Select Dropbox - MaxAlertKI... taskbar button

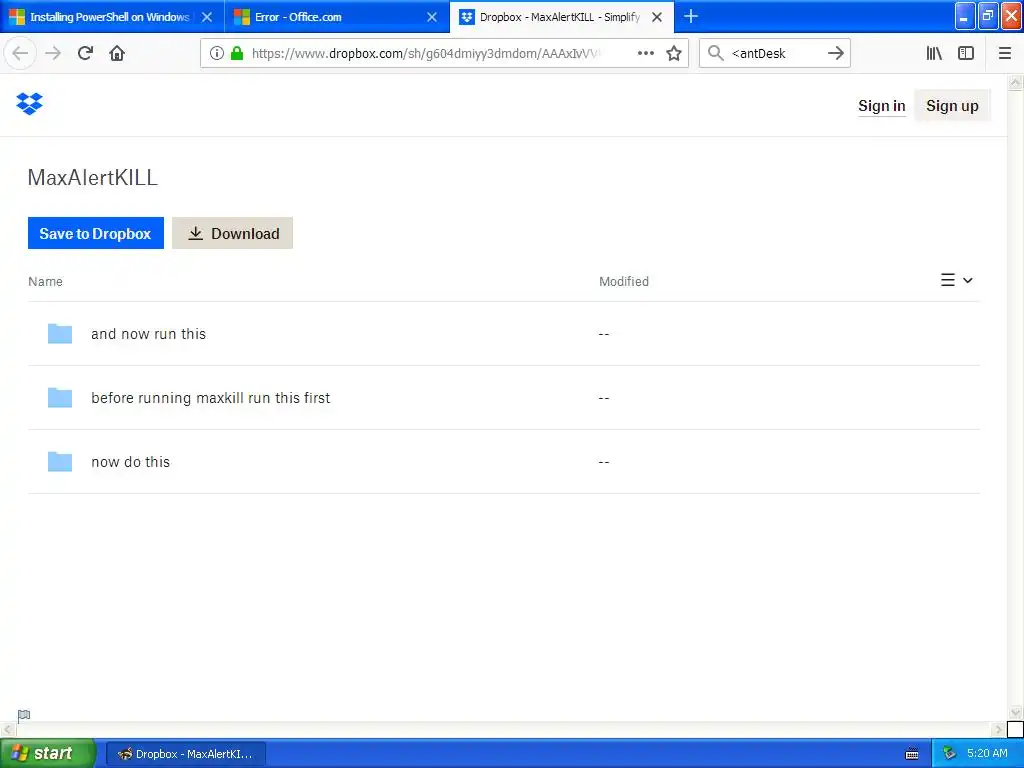(x=185, y=754)
